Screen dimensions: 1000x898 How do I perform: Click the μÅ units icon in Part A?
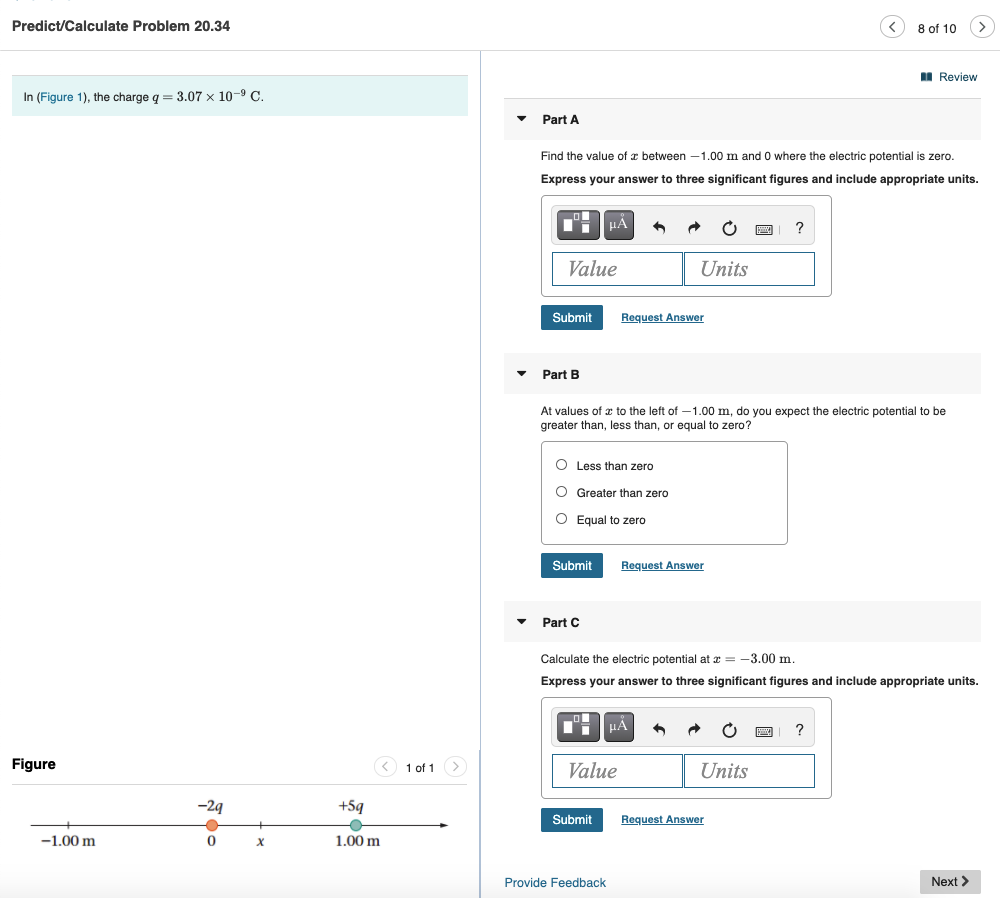[618, 224]
